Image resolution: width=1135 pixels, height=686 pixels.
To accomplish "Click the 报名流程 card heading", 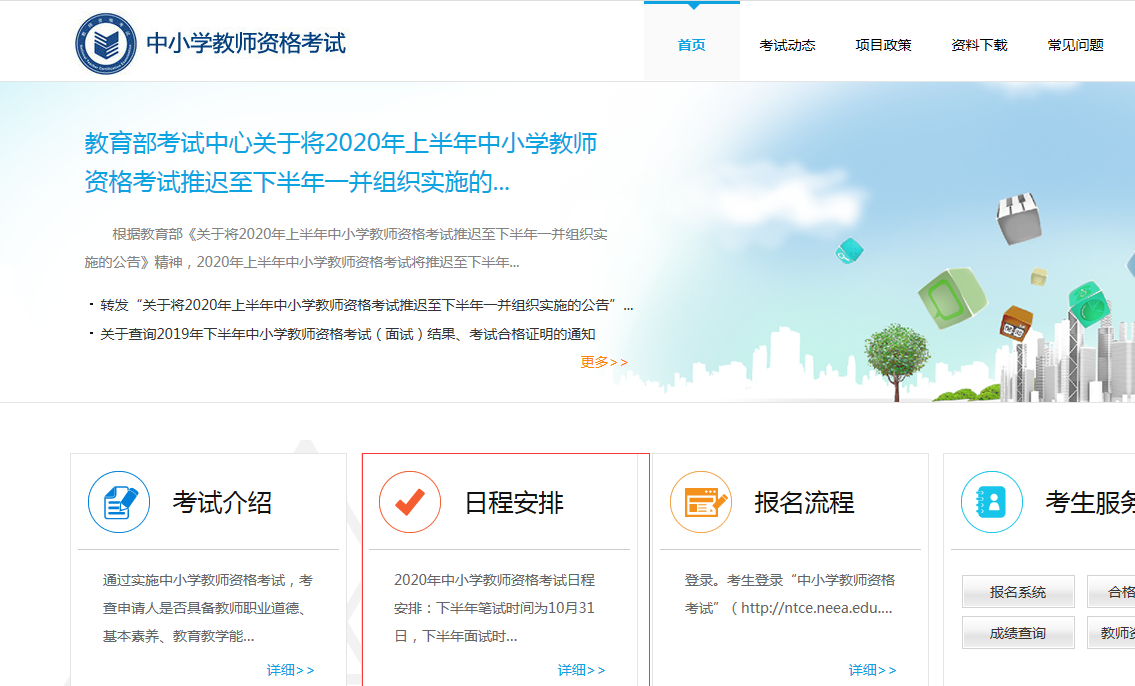I will [804, 502].
